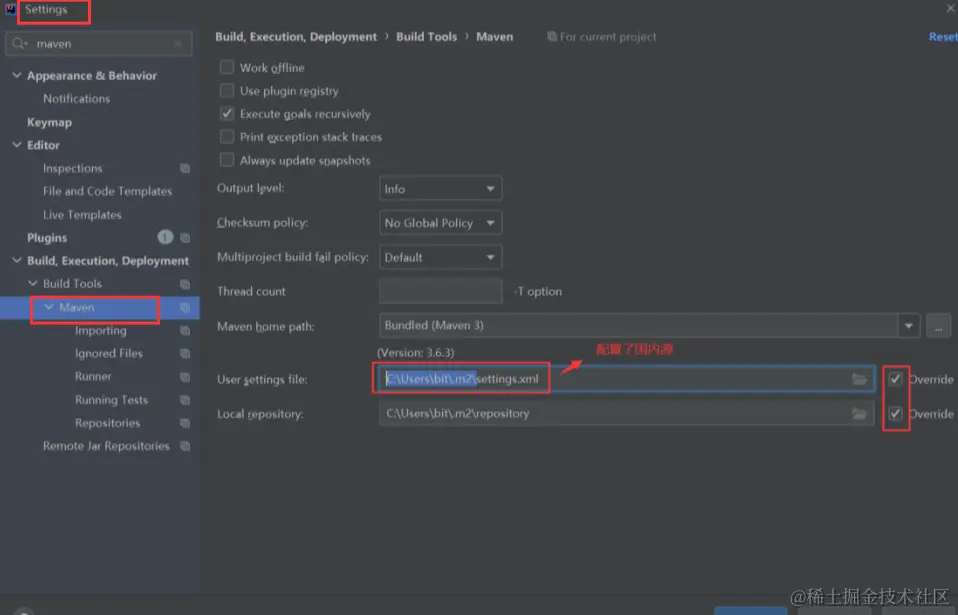Open Multiproject build fail policy dropdown
Viewport: 958px width, 615px height.
click(x=440, y=257)
